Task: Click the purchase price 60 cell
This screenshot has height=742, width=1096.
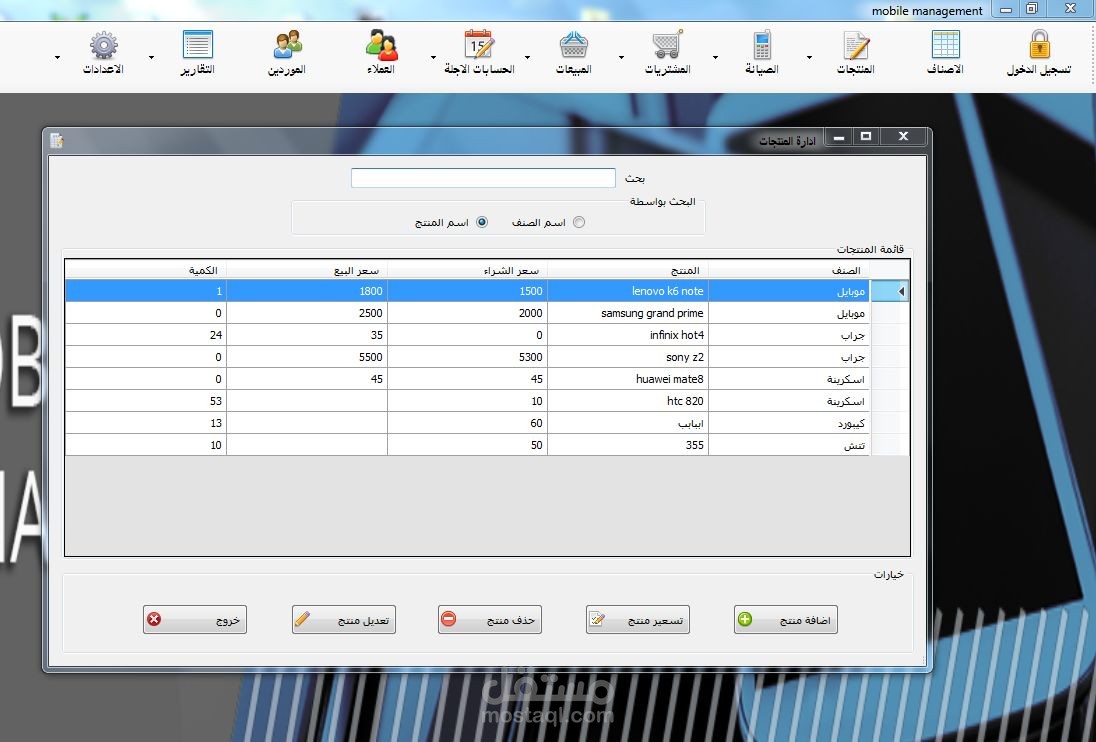Action: point(468,423)
